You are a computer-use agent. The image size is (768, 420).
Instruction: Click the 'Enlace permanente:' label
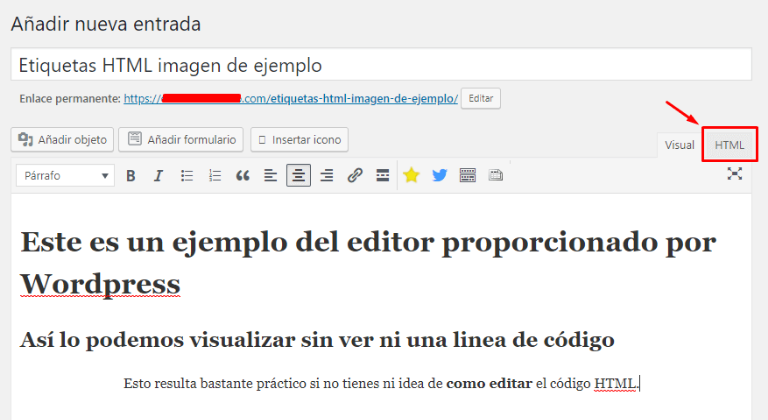tap(70, 99)
